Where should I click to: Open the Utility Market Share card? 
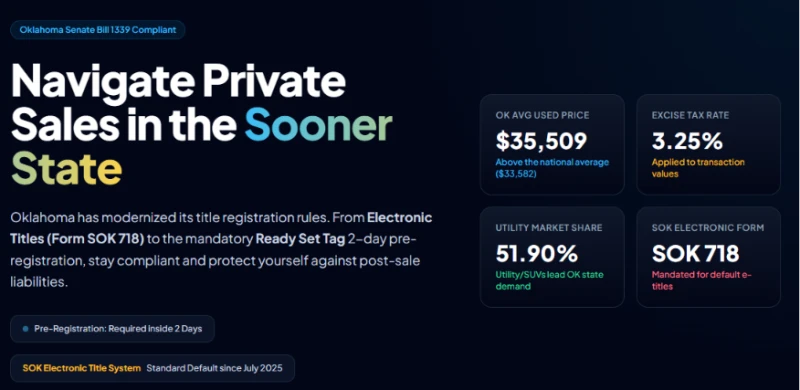552,257
